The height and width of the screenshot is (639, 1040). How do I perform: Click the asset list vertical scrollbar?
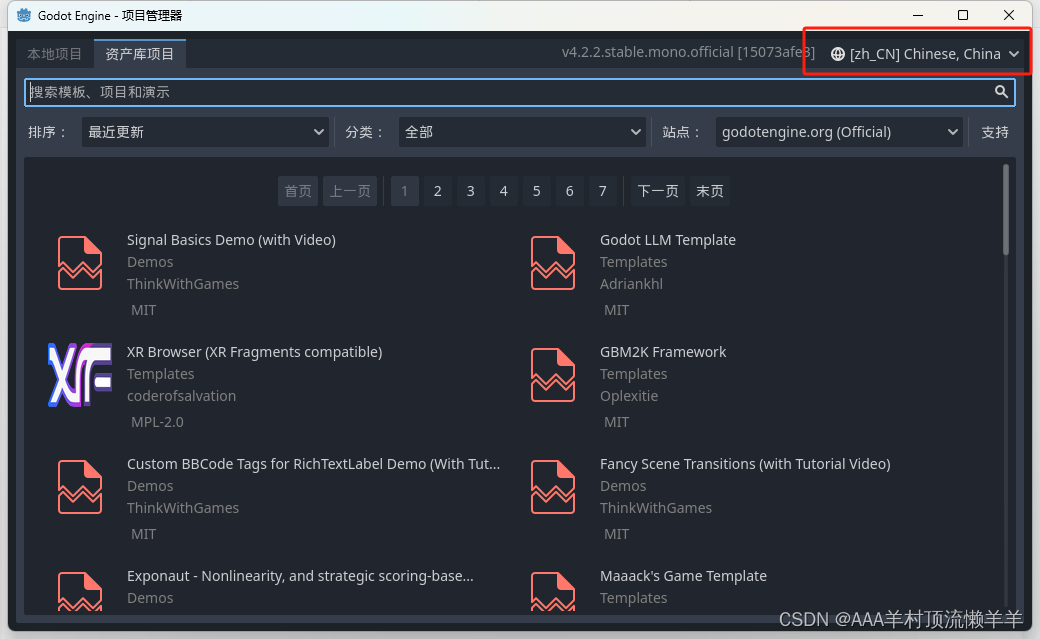pos(1006,210)
